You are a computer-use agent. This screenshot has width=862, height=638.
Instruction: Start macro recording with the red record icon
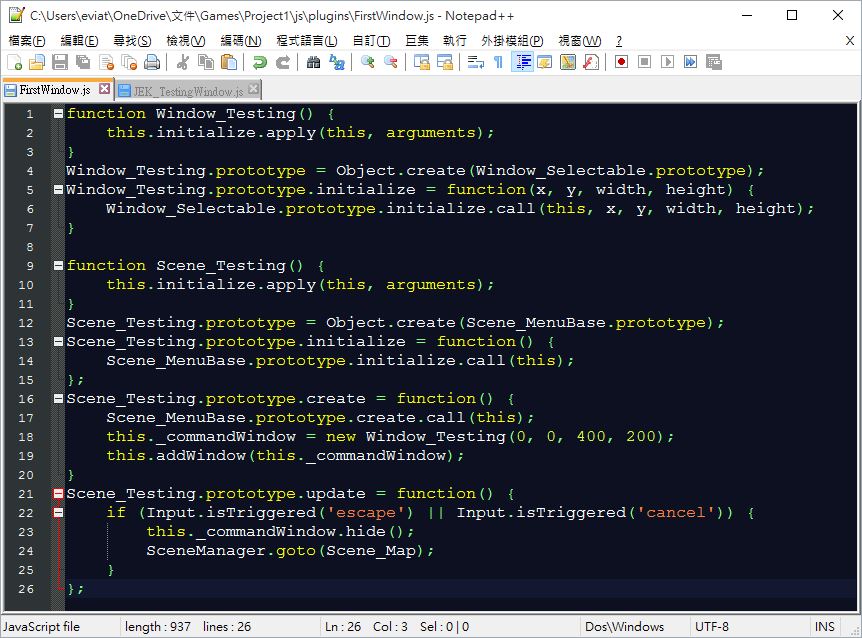pyautogui.click(x=621, y=62)
